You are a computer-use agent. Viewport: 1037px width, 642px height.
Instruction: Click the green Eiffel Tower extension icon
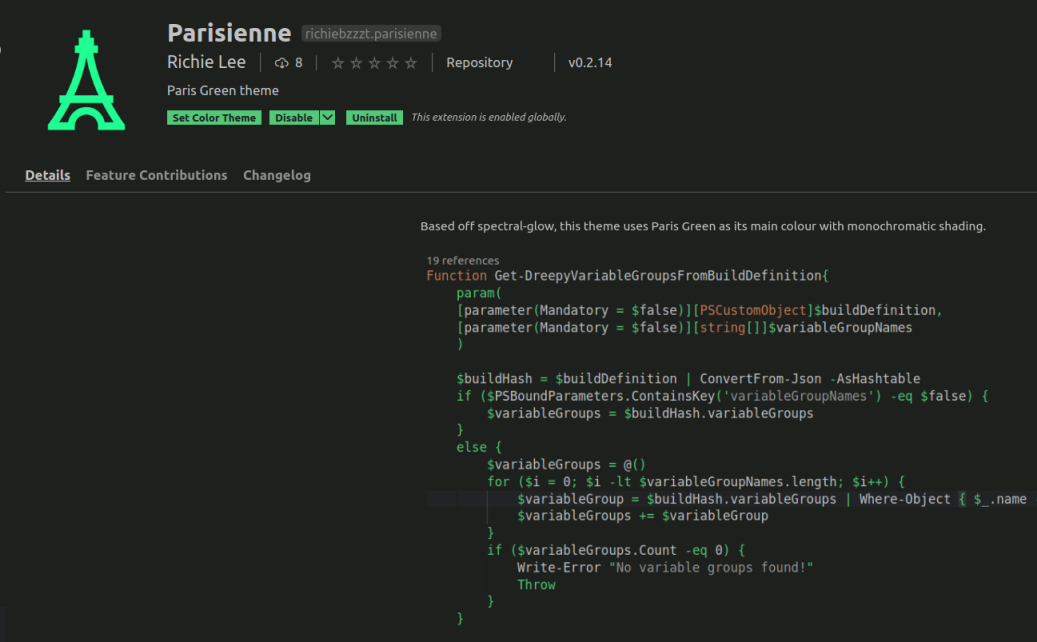coord(86,80)
